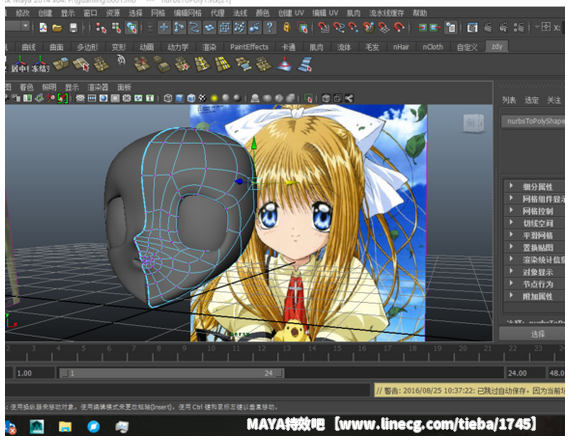Click the isolate select viewport icon
Image resolution: width=578 pixels, height=443 pixels.
coord(309,98)
